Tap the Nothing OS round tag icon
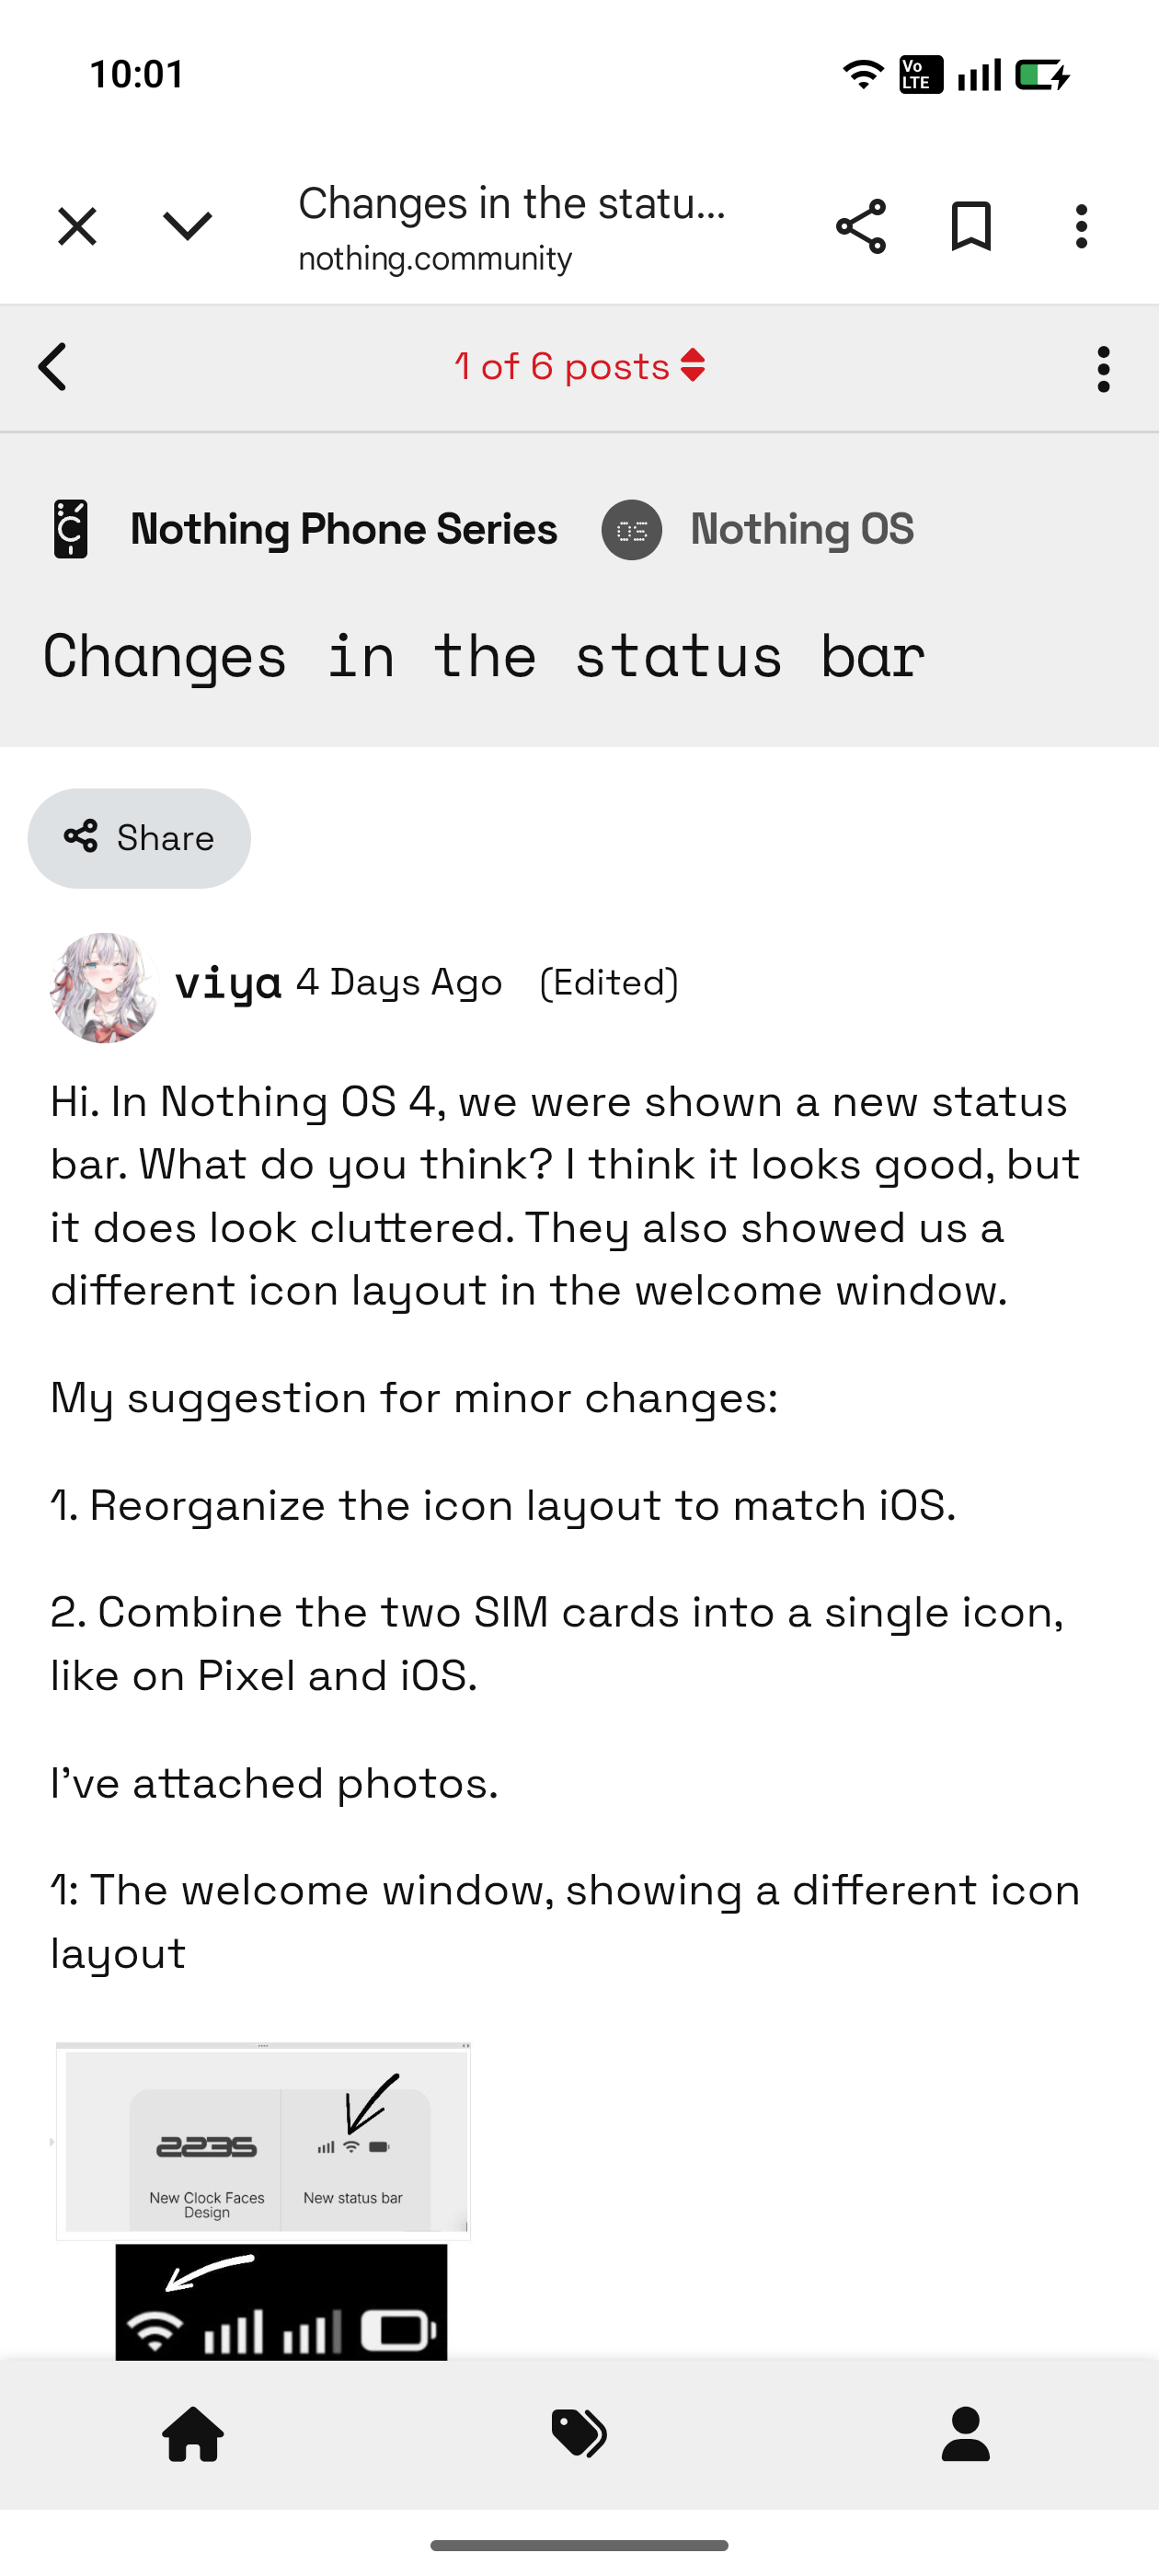The image size is (1159, 2576). tap(631, 530)
